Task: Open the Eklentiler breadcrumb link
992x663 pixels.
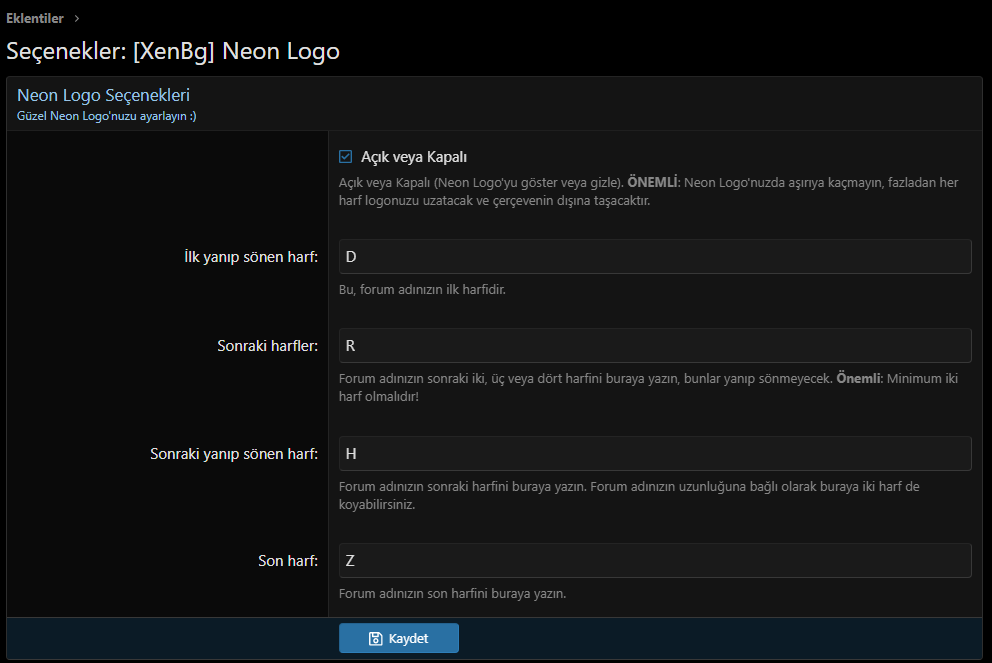Action: 35,18
